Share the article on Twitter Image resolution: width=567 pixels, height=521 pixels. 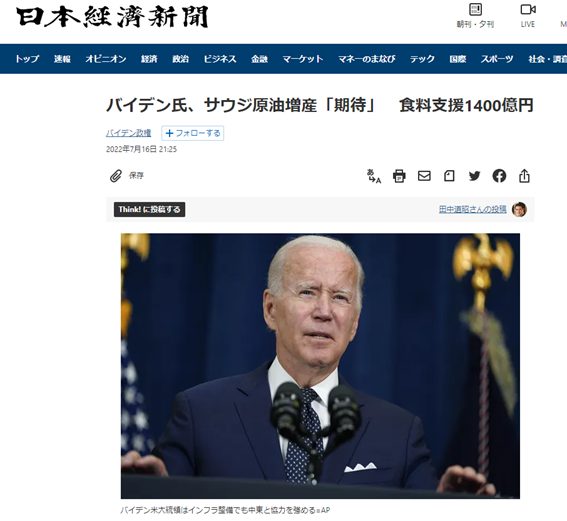pyautogui.click(x=474, y=176)
